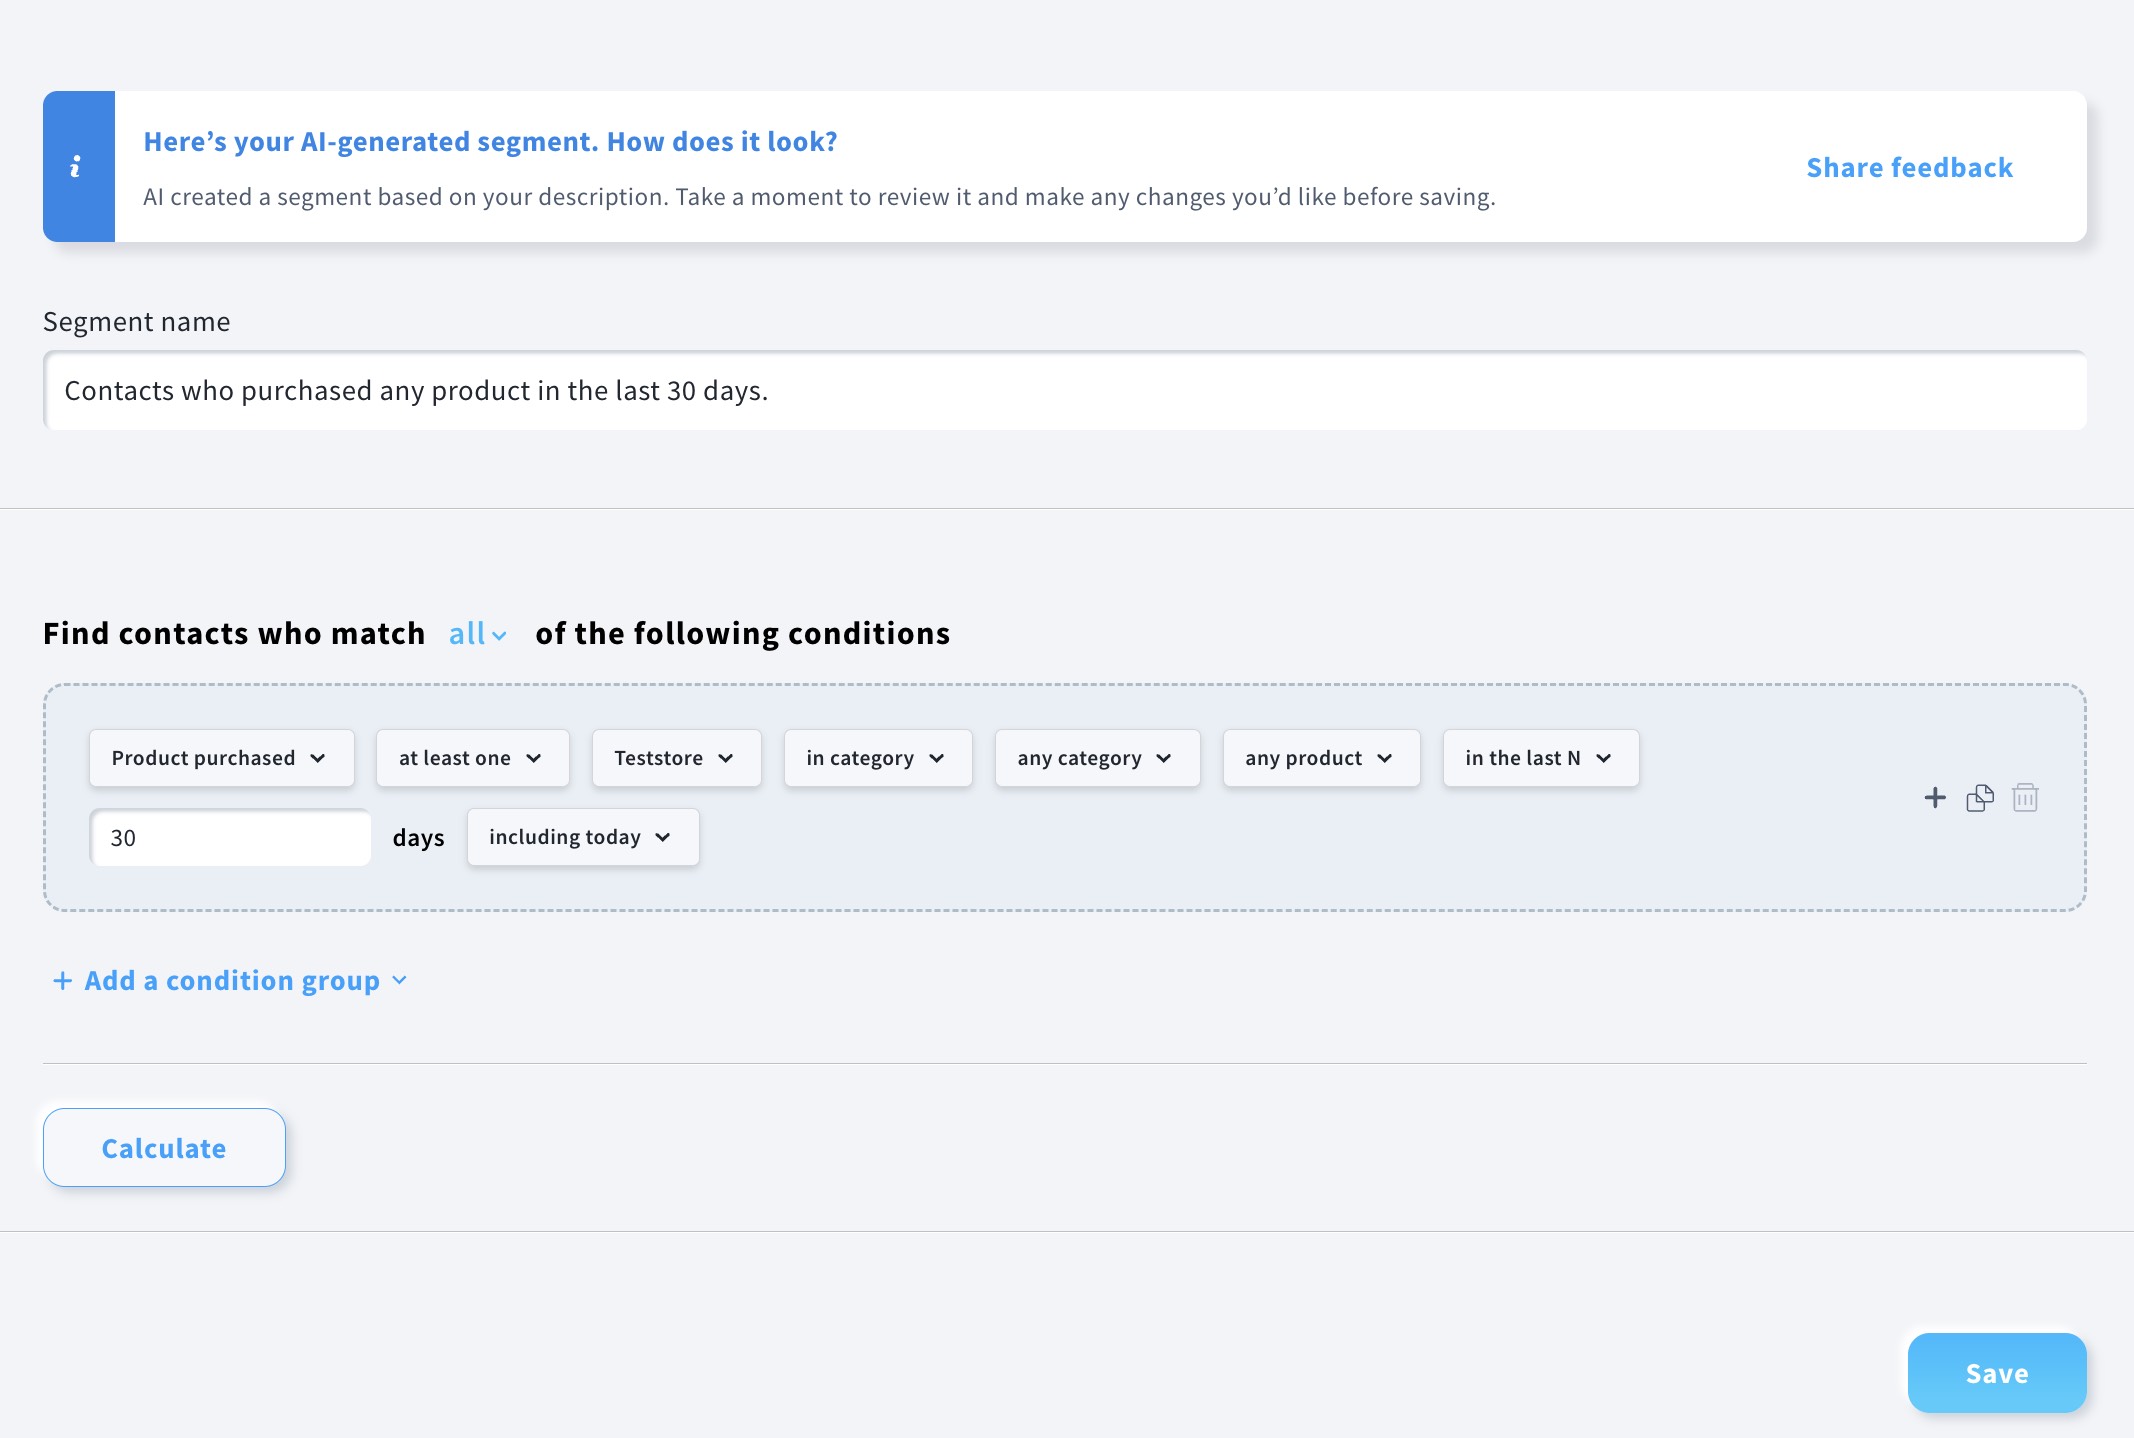Delete condition using trash icon
This screenshot has height=1438, width=2134.
(2025, 798)
